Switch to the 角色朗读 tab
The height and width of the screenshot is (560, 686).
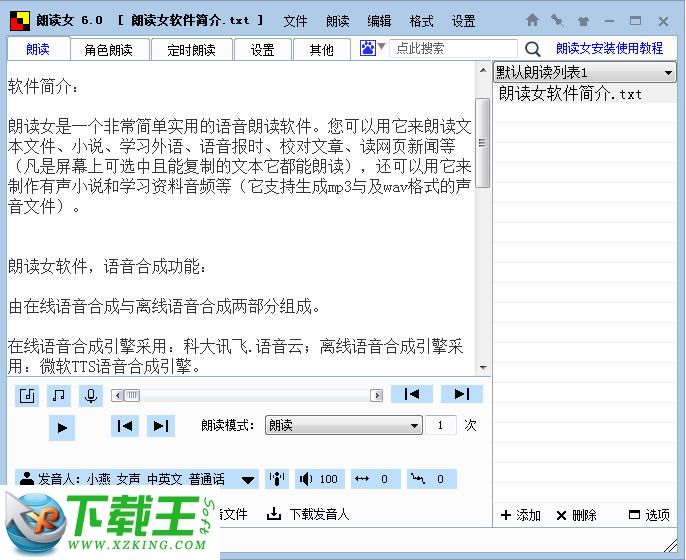pos(108,50)
